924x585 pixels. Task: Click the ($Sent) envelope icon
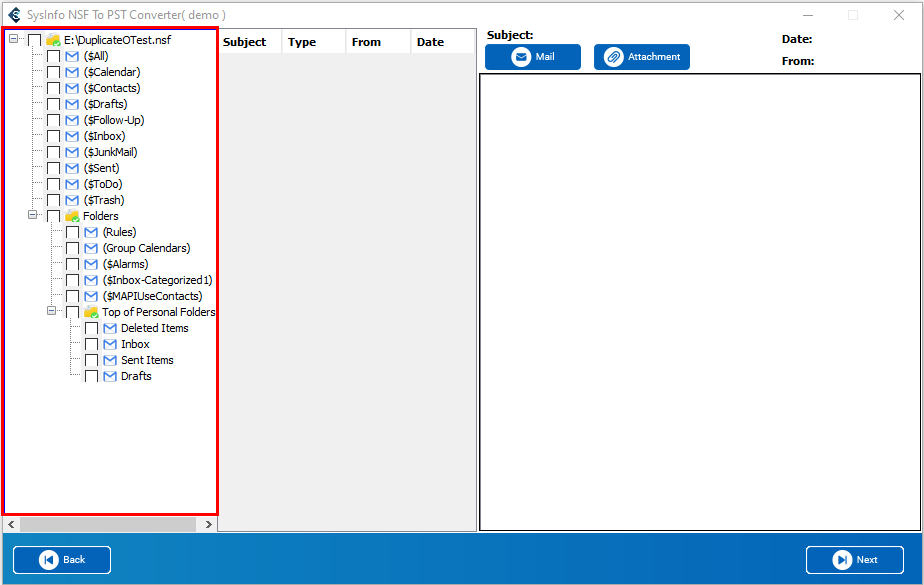72,168
